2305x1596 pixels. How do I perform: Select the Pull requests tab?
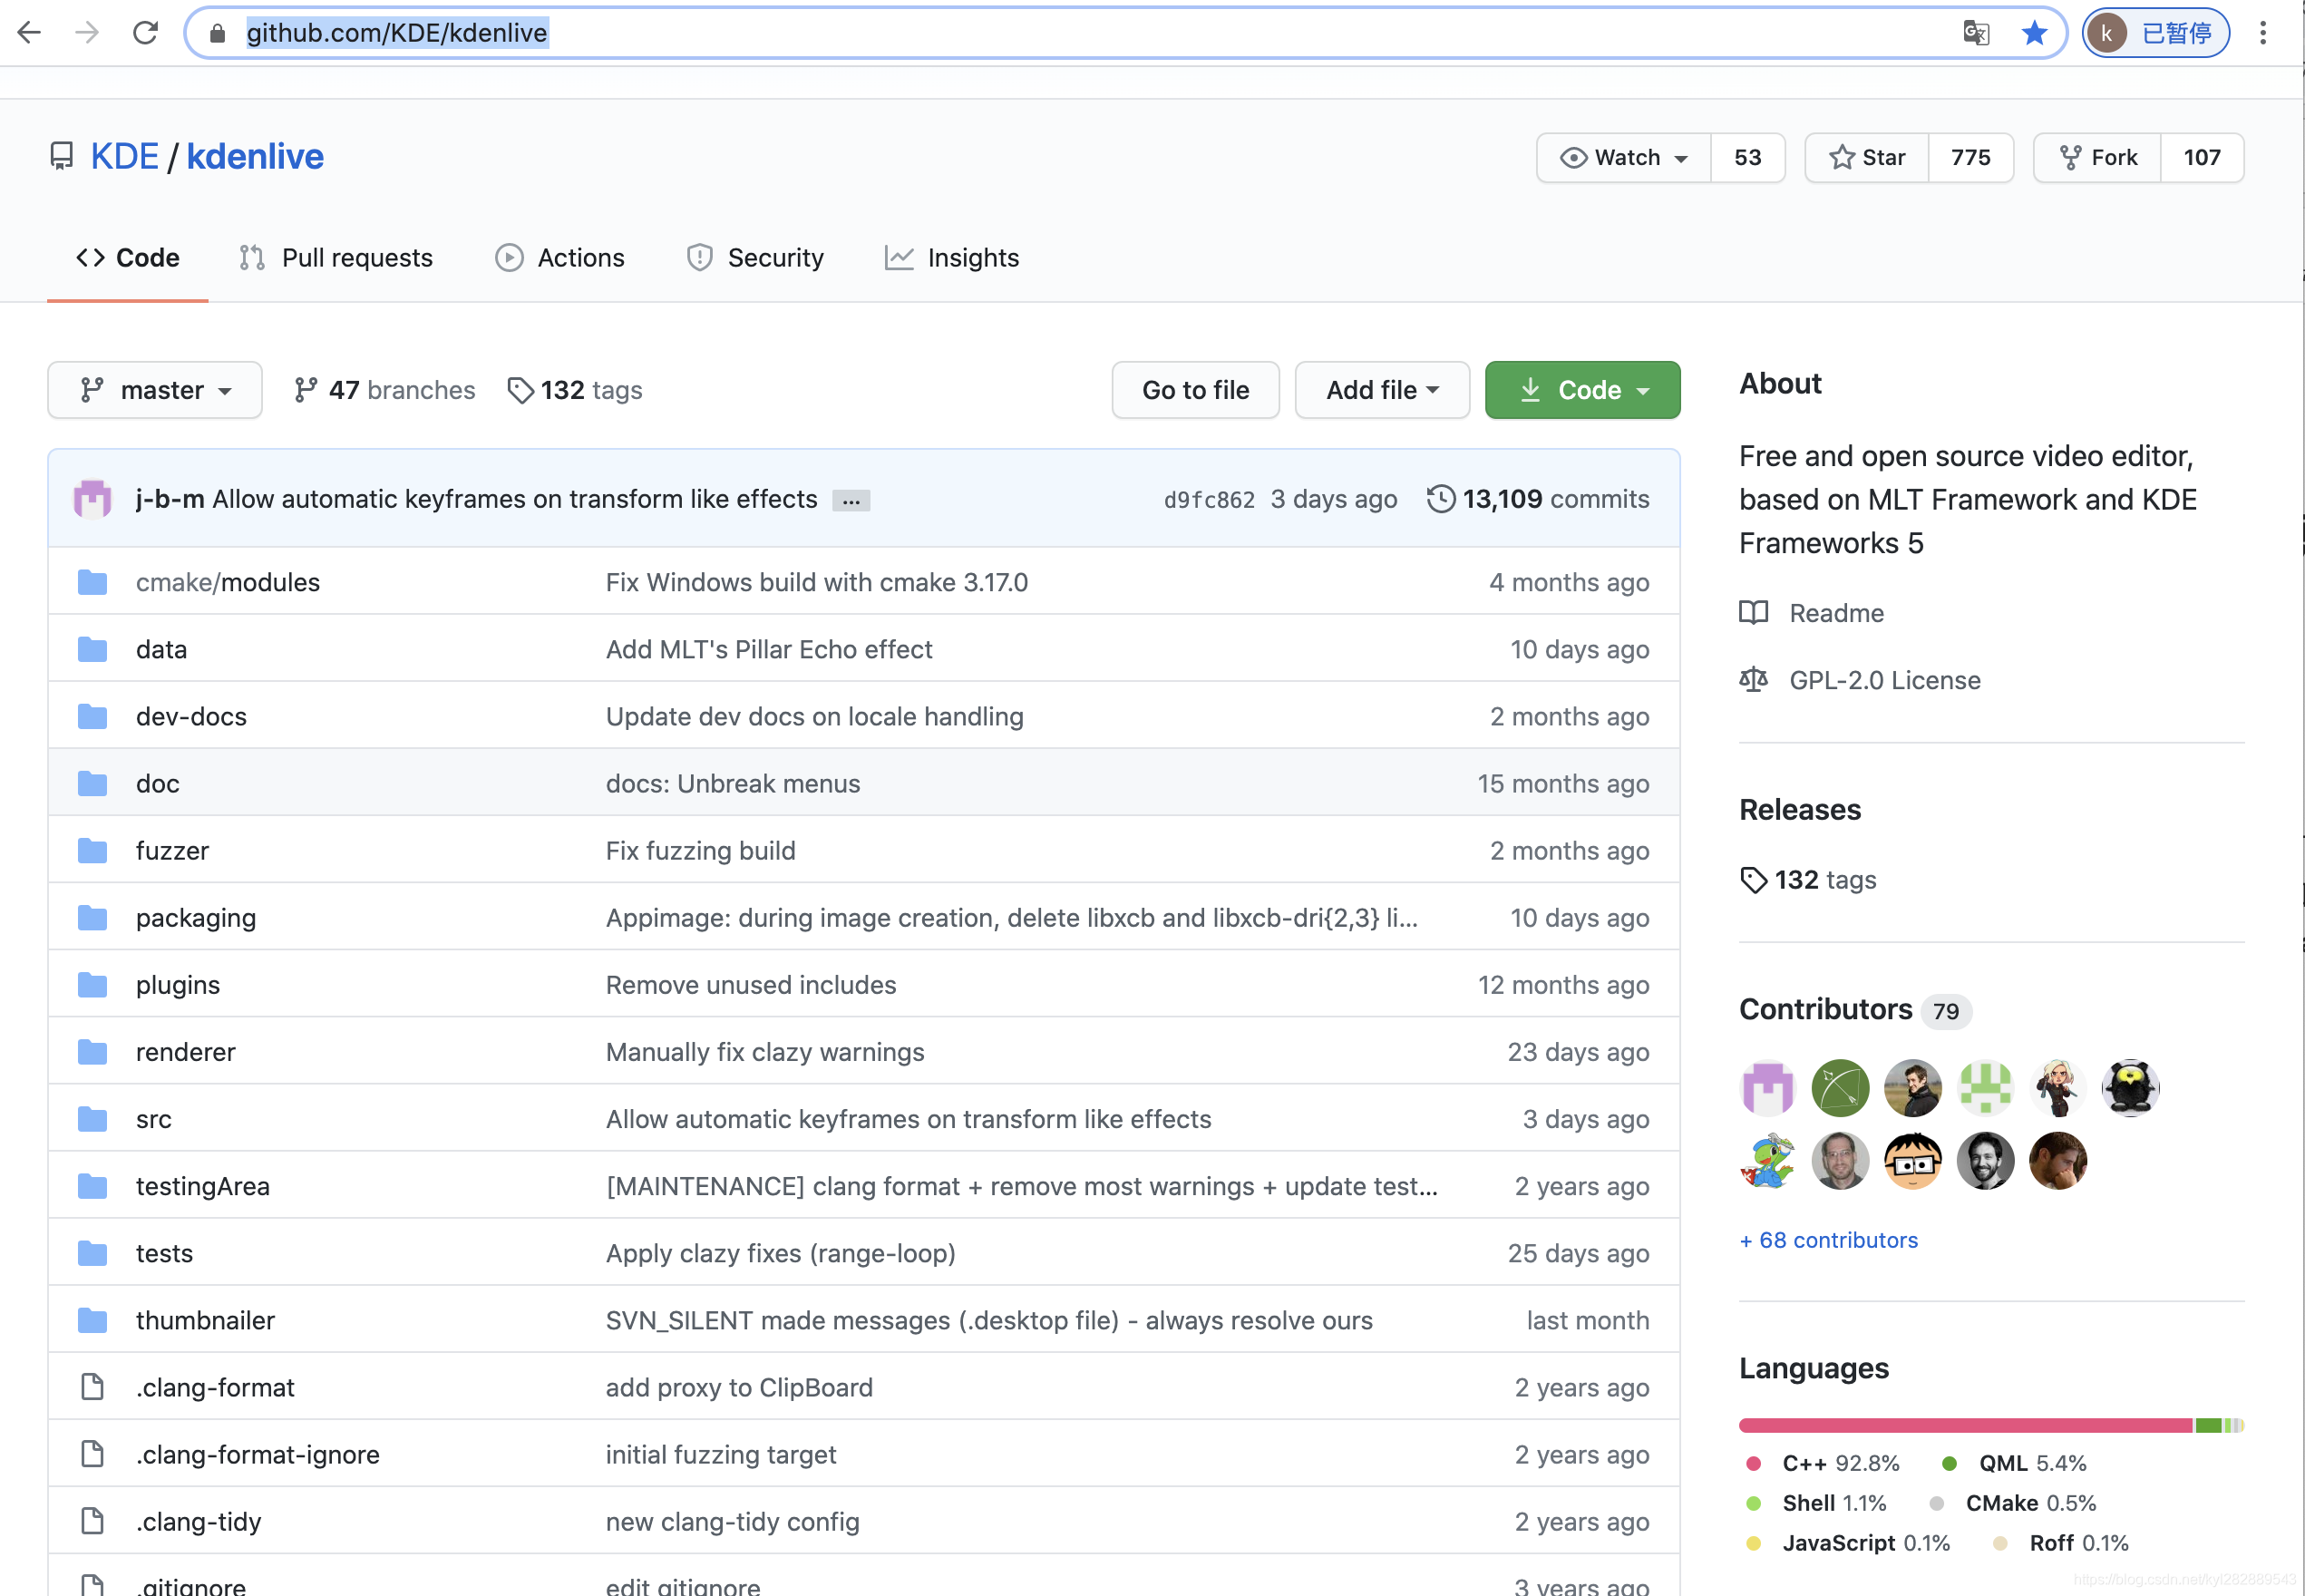[336, 258]
